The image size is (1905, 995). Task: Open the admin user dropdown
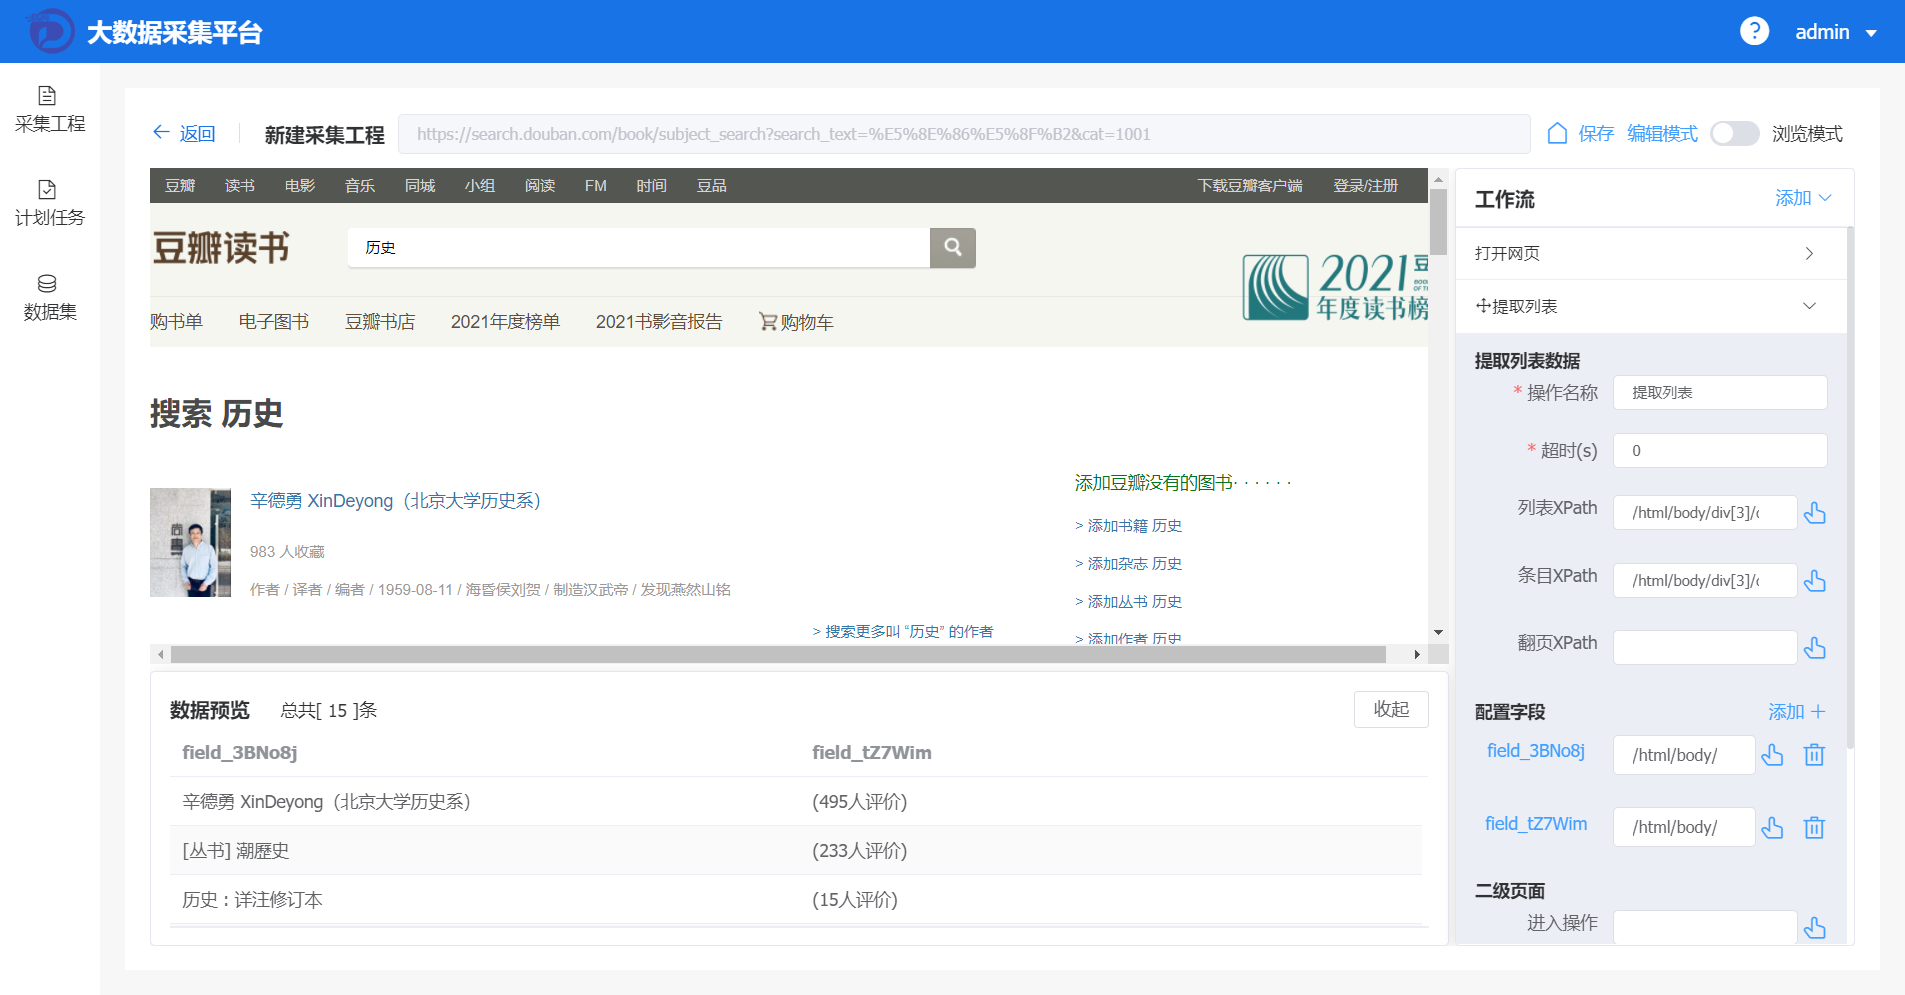(1836, 32)
